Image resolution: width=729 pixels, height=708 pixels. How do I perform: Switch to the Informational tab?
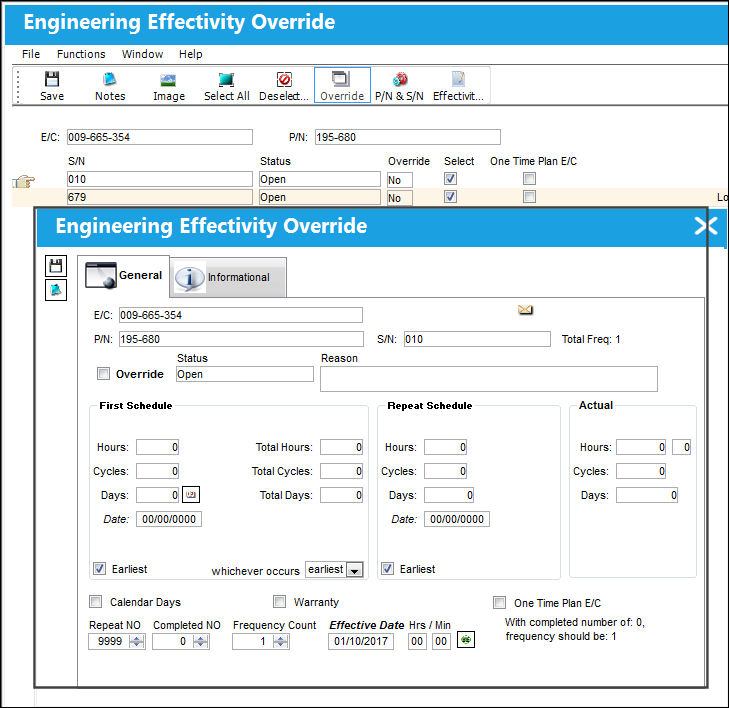coord(228,277)
